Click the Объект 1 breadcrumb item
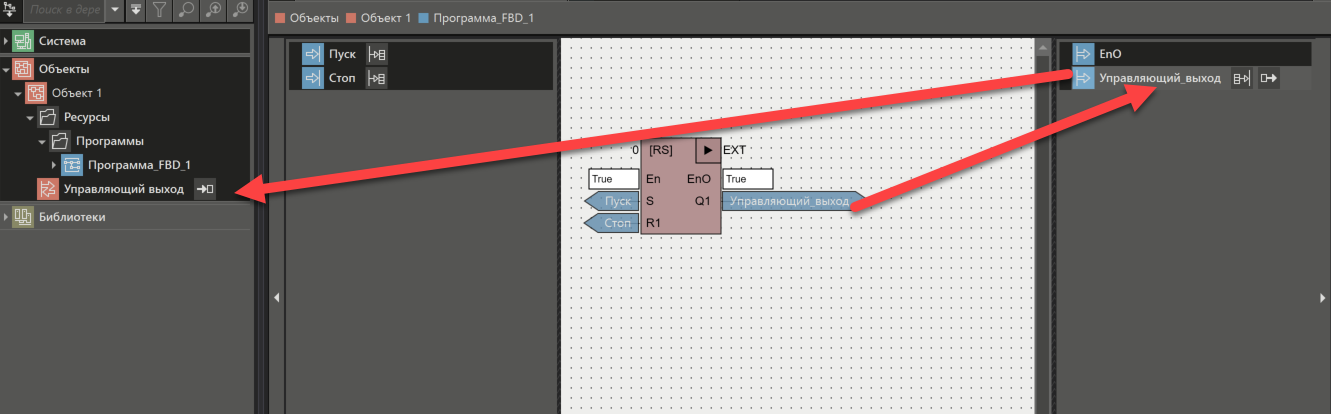 coord(379,18)
